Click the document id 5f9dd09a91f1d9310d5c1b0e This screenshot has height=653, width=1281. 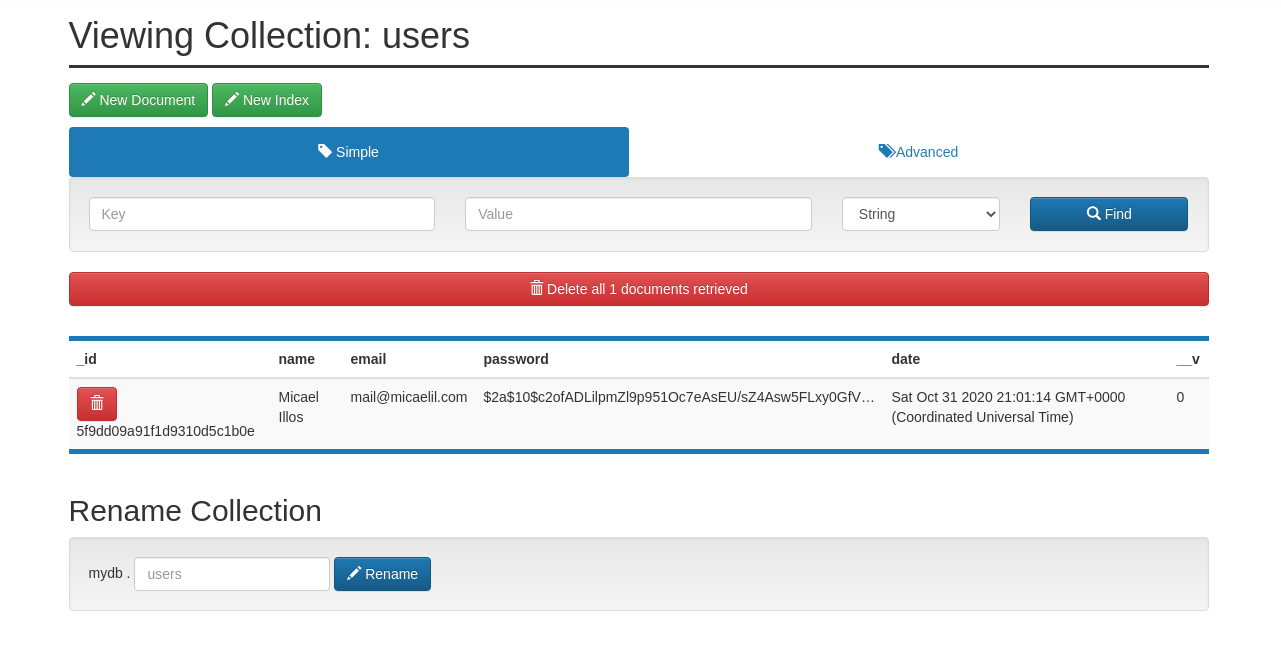click(x=166, y=431)
